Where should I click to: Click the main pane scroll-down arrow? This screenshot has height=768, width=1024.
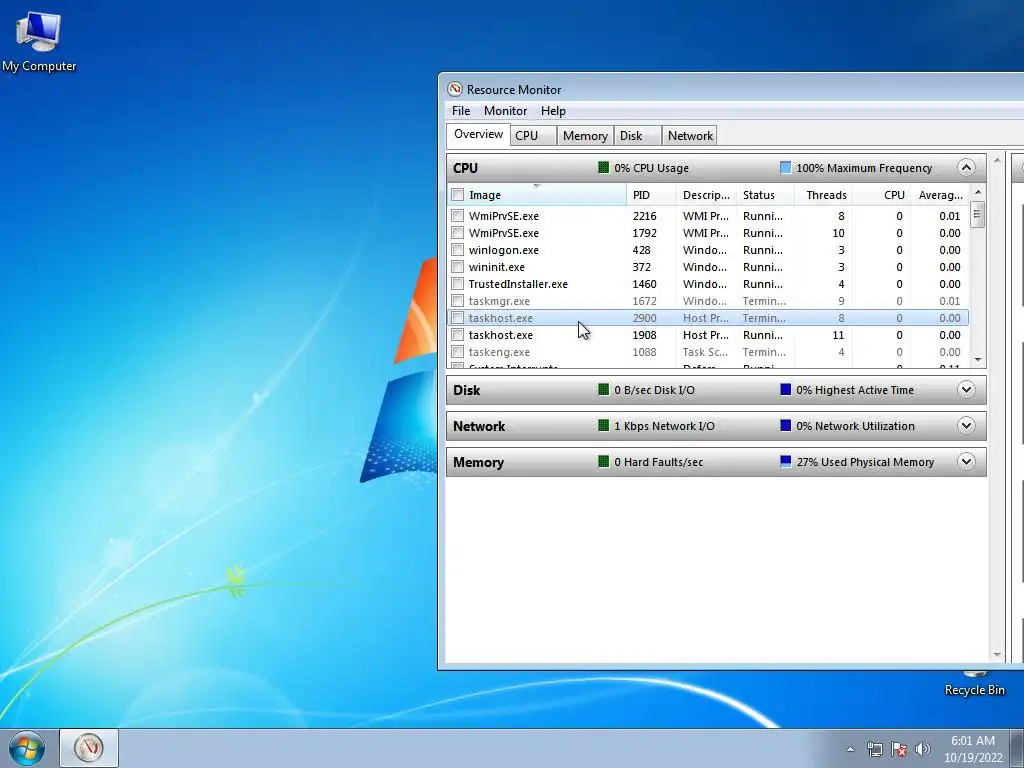click(x=997, y=654)
